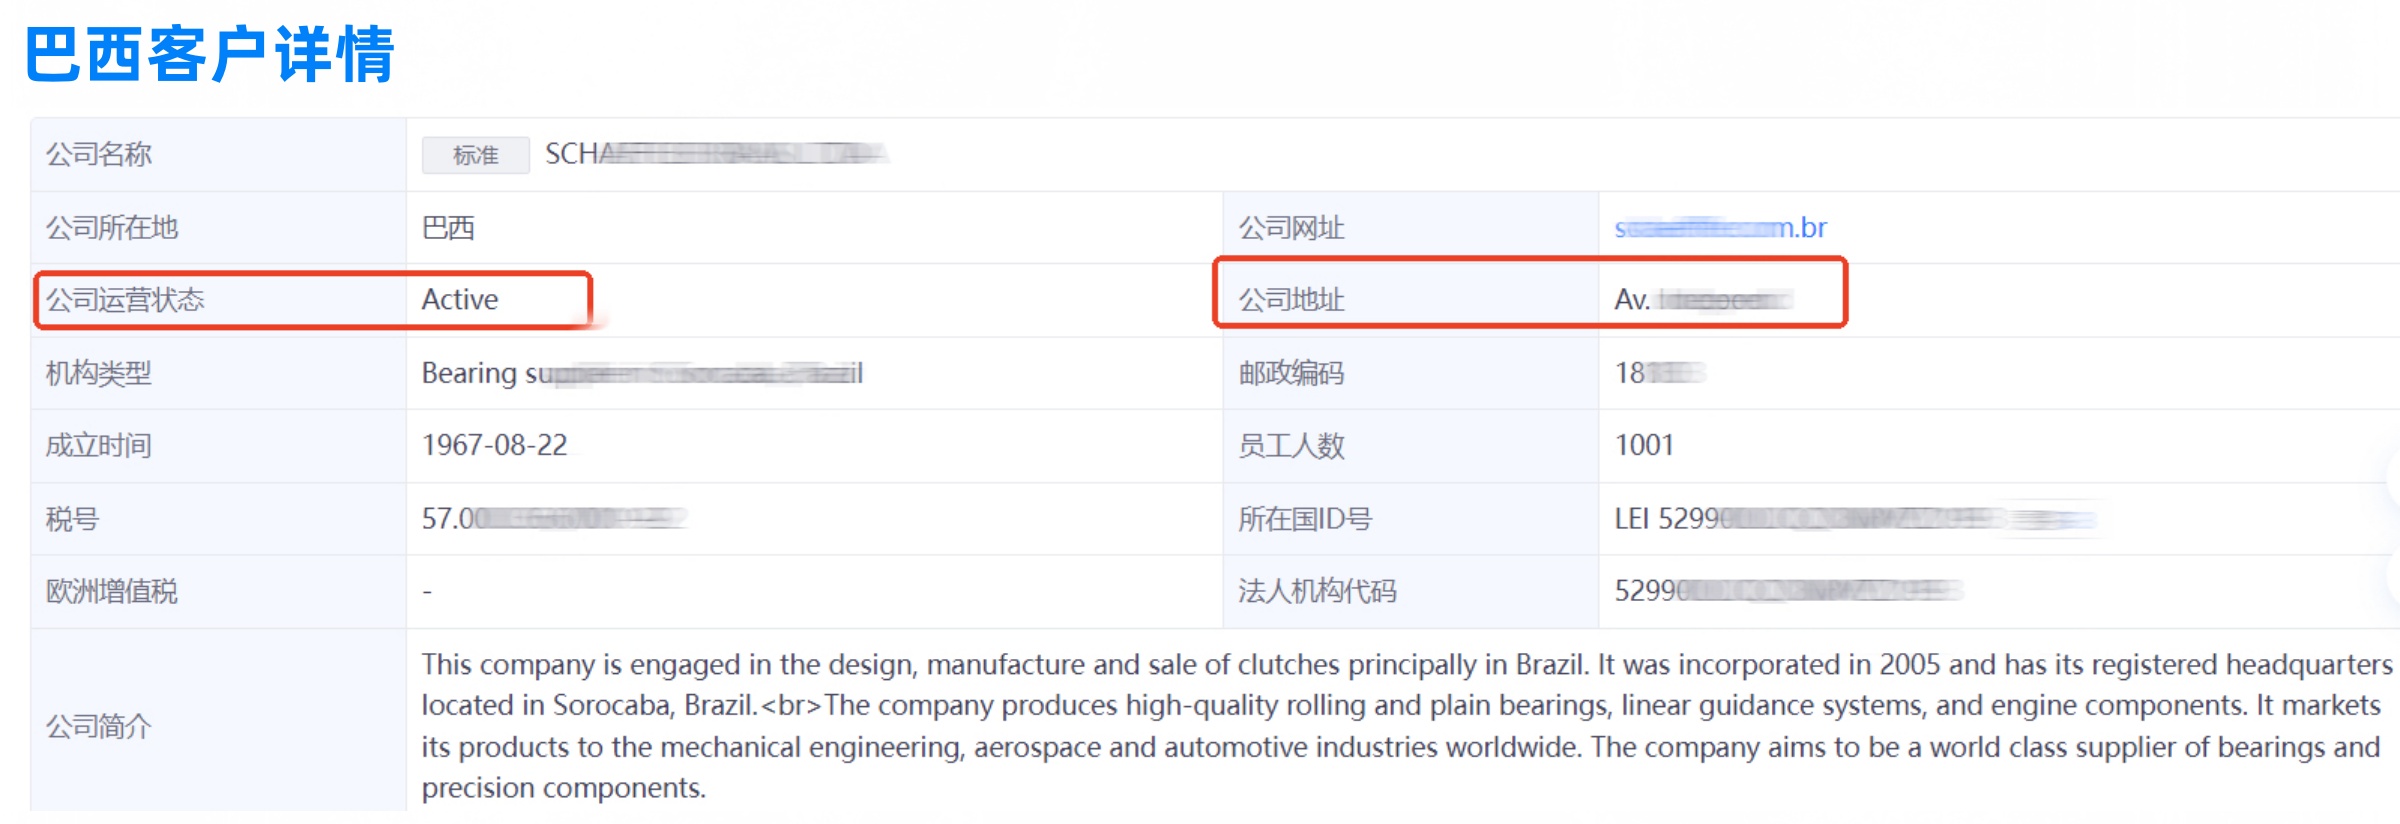Click the Bearing supplier organization type value
The width and height of the screenshot is (2400, 824).
(640, 373)
